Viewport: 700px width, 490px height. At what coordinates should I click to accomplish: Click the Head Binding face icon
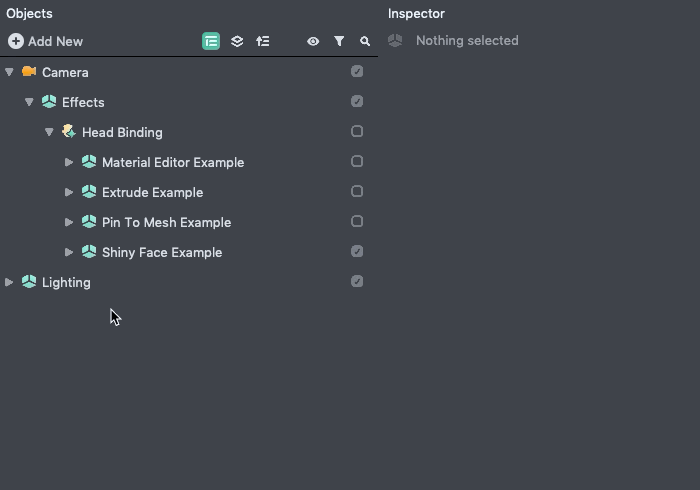[x=69, y=132]
